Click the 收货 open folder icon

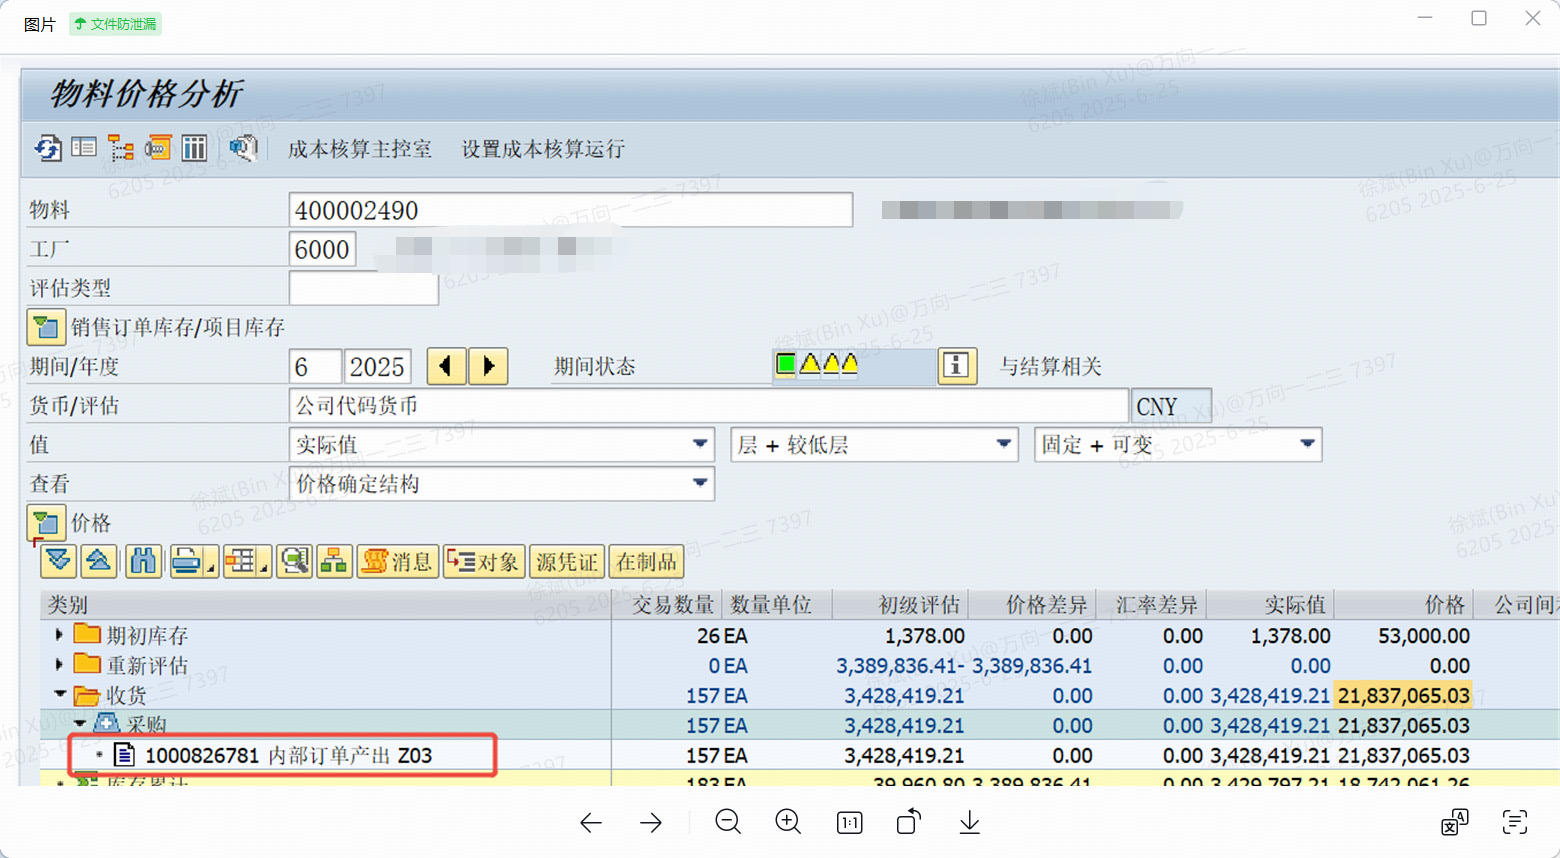click(x=87, y=695)
